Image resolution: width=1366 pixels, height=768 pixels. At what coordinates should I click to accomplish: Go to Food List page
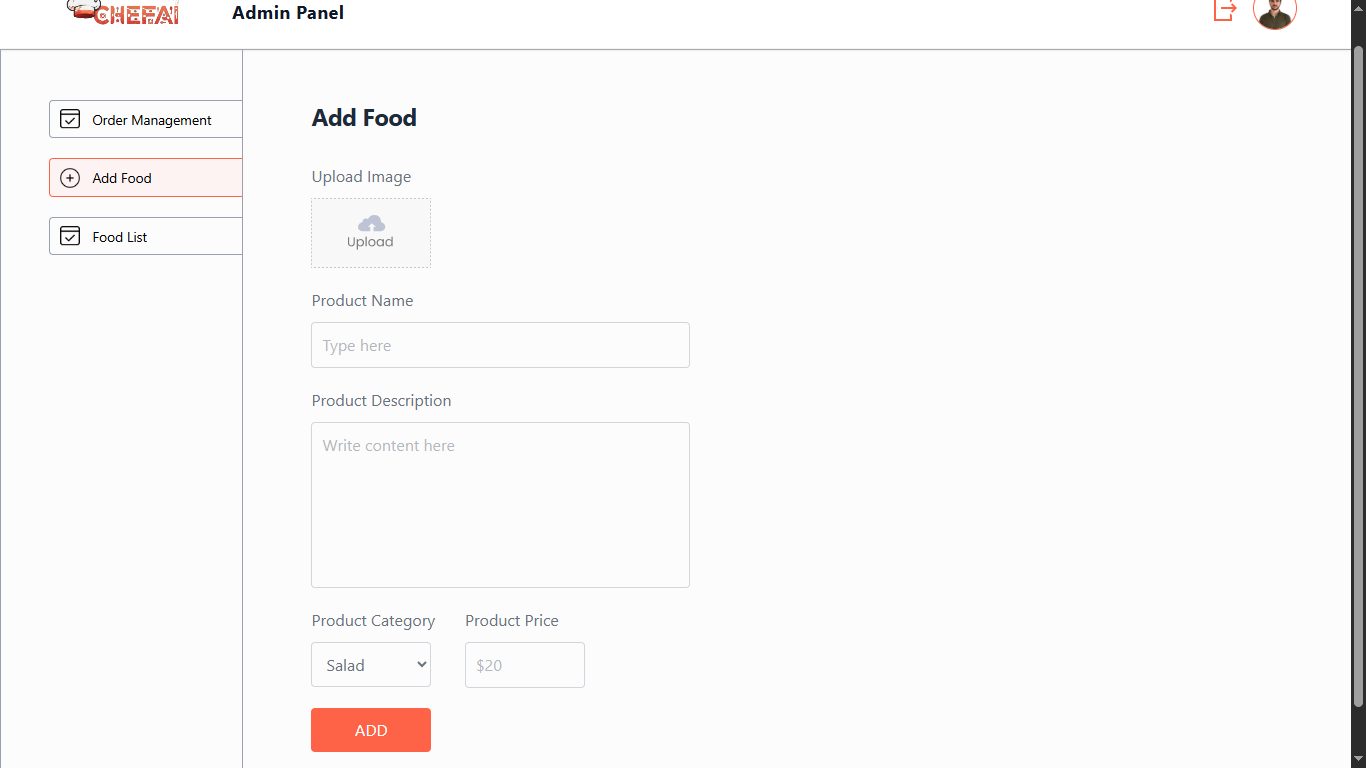pyautogui.click(x=120, y=237)
